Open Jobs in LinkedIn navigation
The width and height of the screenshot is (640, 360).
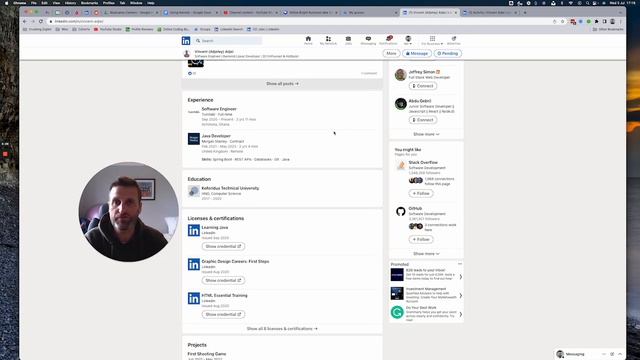click(x=348, y=40)
